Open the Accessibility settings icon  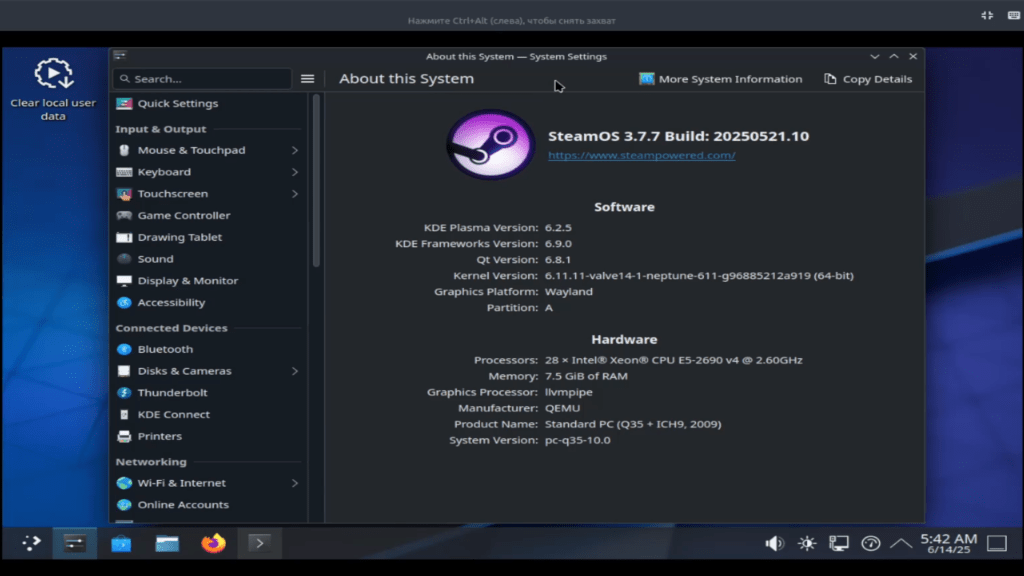(124, 303)
